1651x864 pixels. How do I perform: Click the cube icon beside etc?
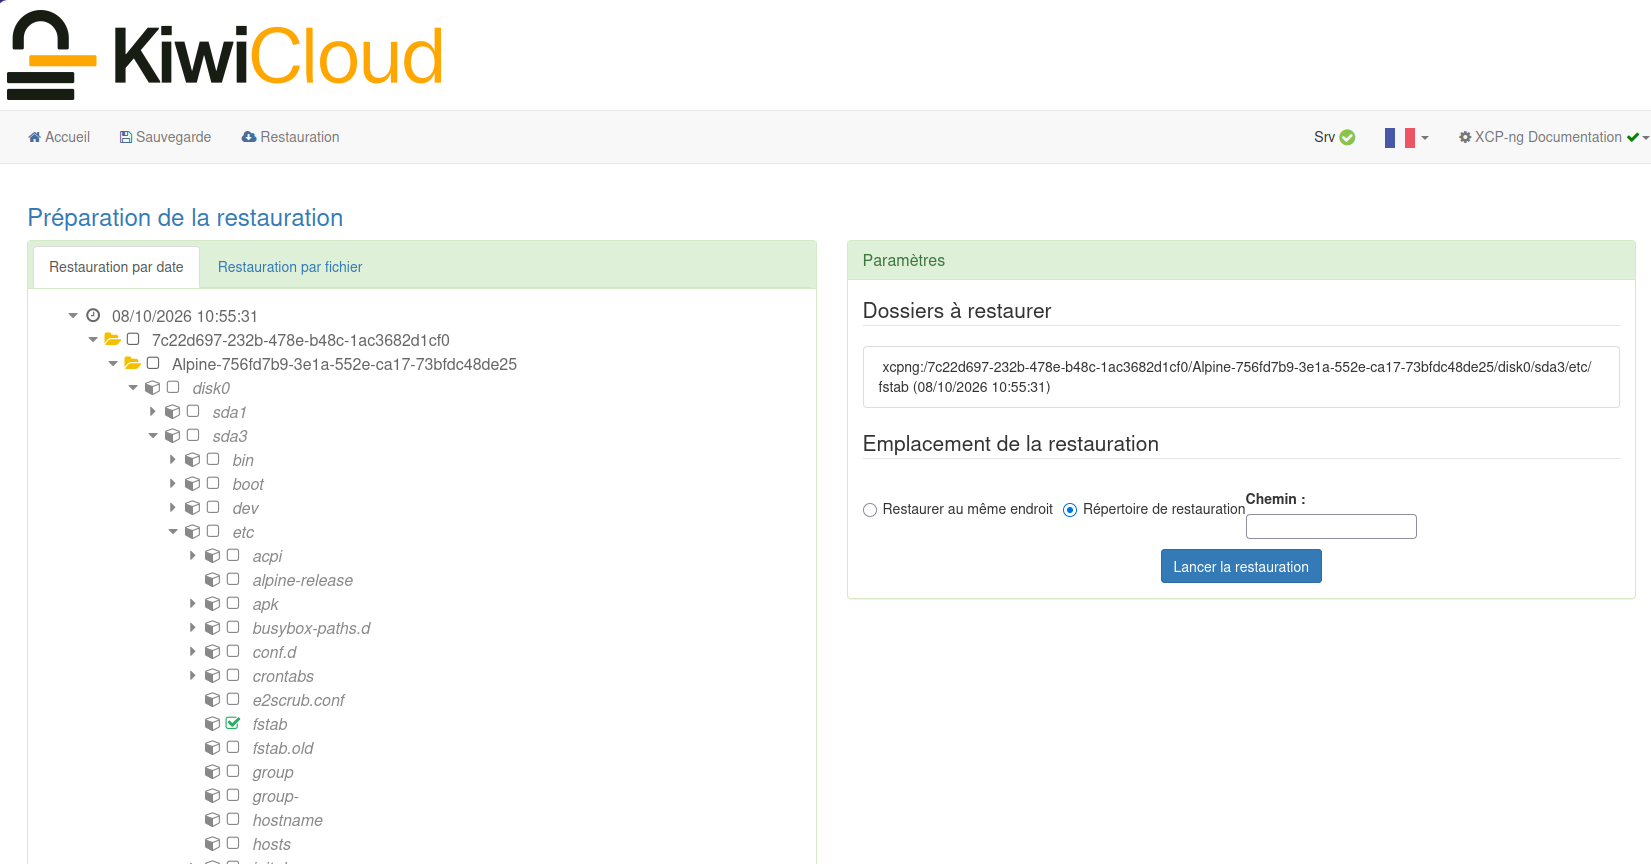193,531
